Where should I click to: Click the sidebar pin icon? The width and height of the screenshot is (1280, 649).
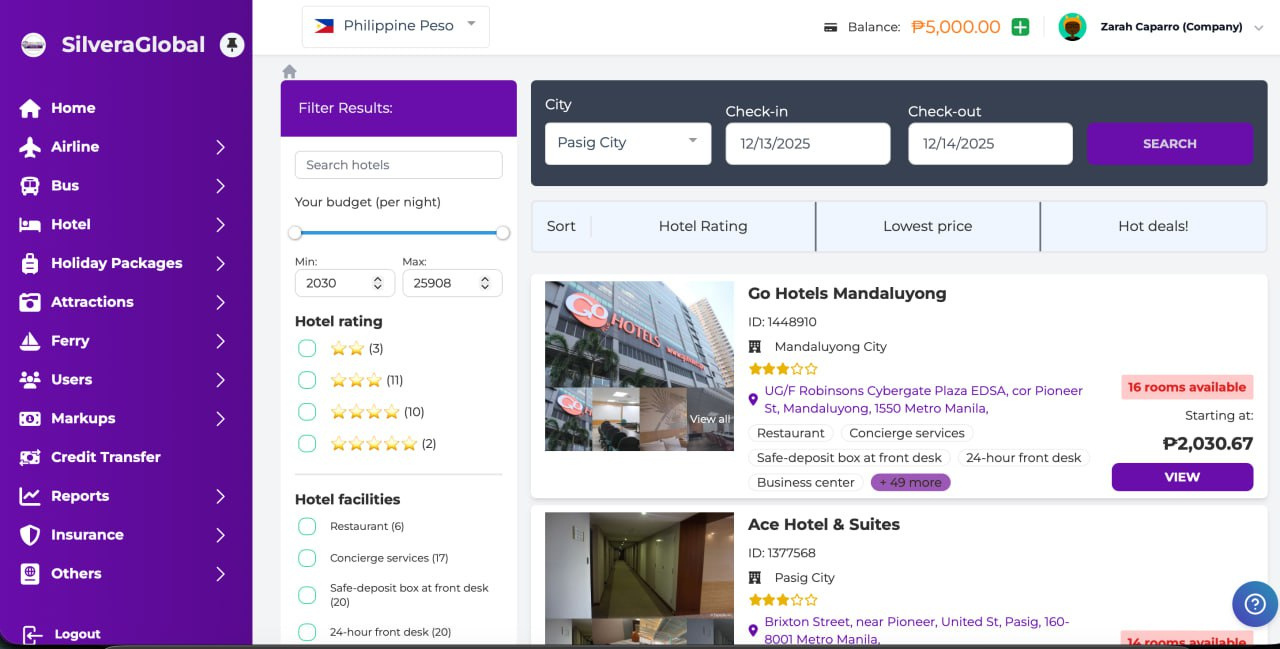coord(232,45)
